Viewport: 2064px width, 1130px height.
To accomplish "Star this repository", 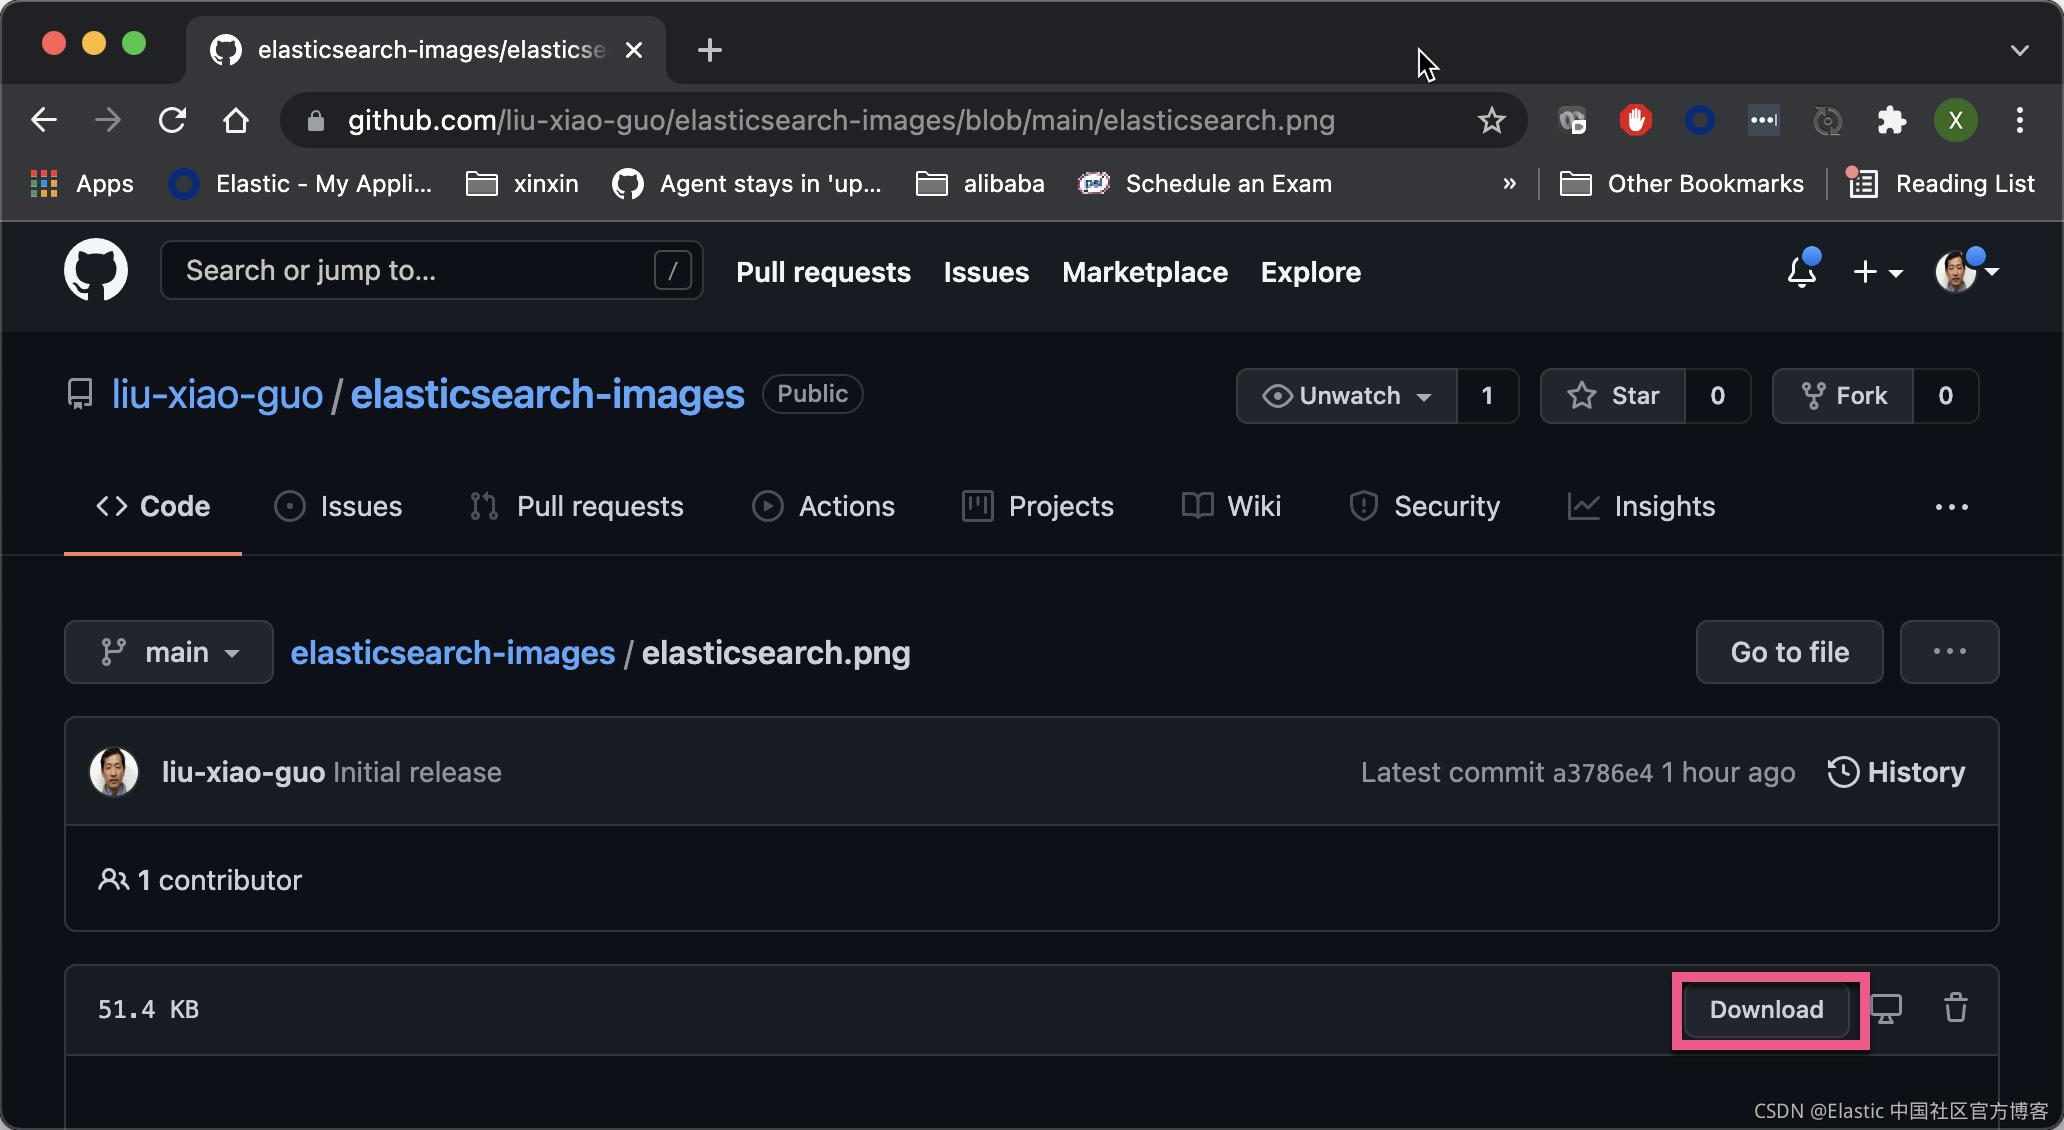I will (1613, 396).
